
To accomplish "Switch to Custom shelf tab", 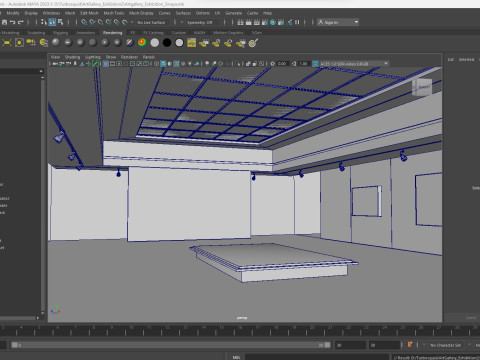I will (179, 33).
